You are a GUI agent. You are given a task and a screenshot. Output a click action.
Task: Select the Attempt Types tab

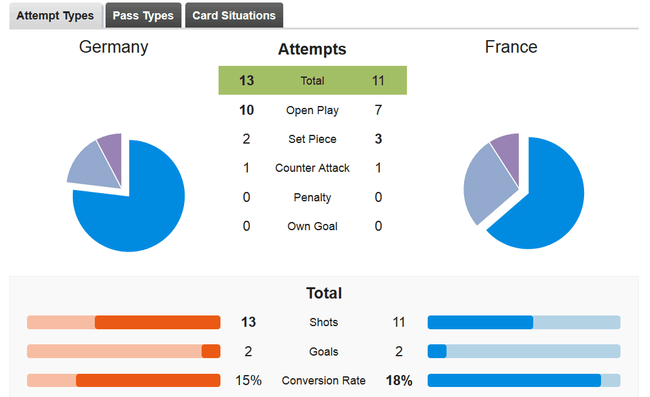point(56,16)
